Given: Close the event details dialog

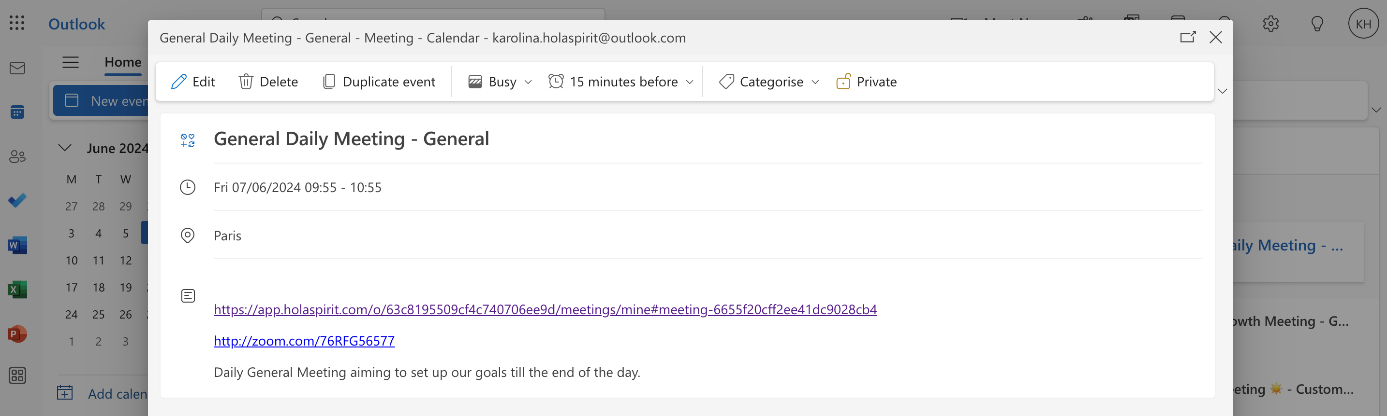Looking at the screenshot, I should pos(1216,37).
